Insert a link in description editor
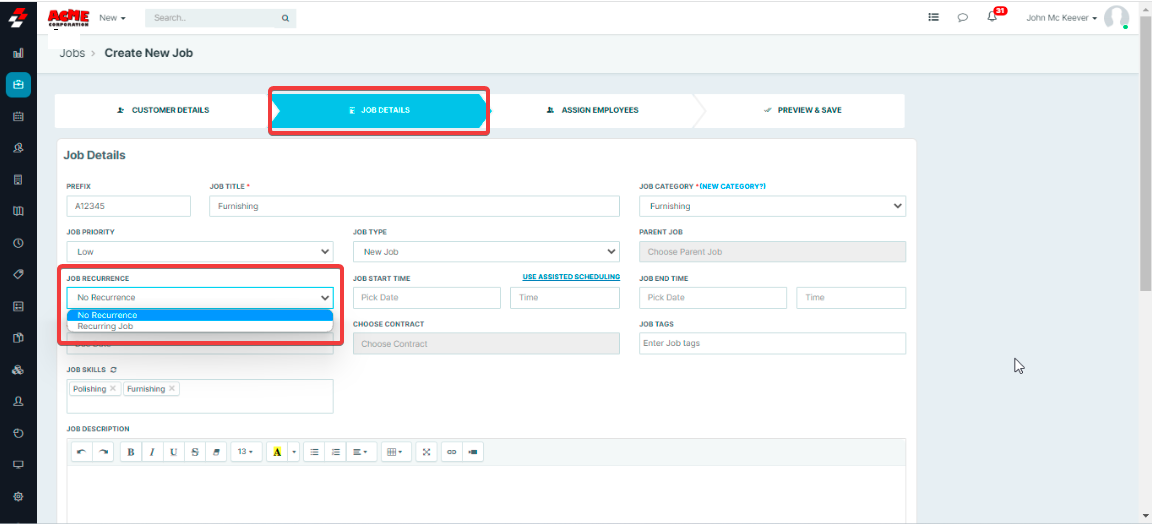Image resolution: width=1152 pixels, height=524 pixels. pos(452,452)
